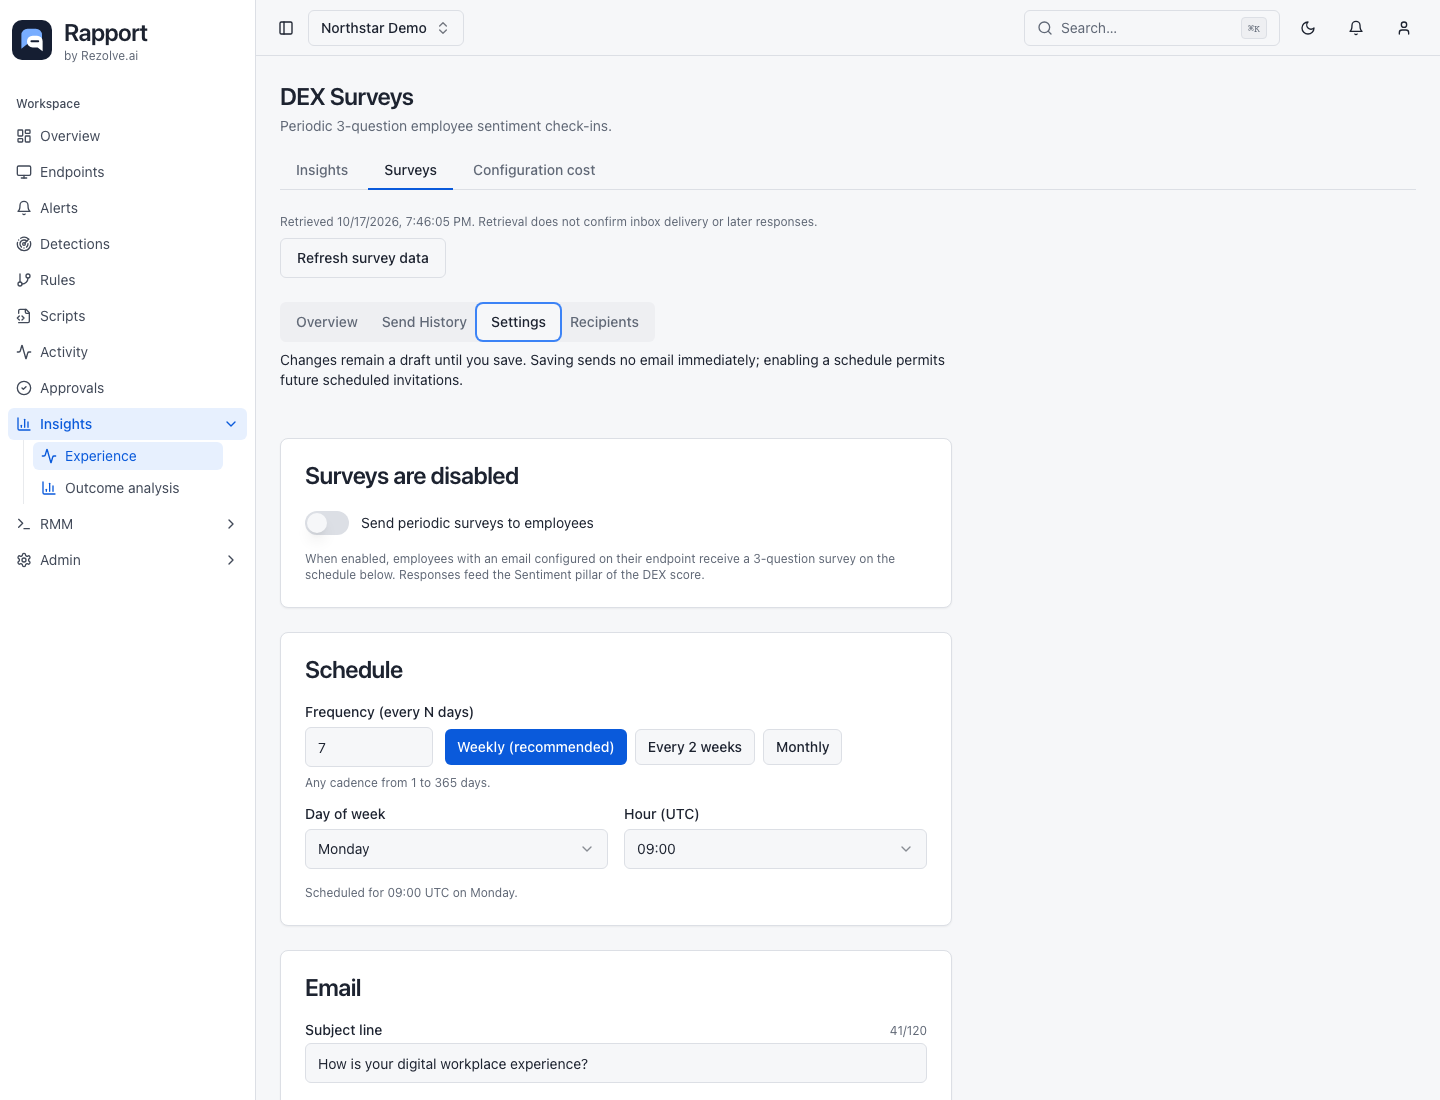1440x1100 pixels.
Task: Go to Endpoints in sidebar
Action: [127, 172]
